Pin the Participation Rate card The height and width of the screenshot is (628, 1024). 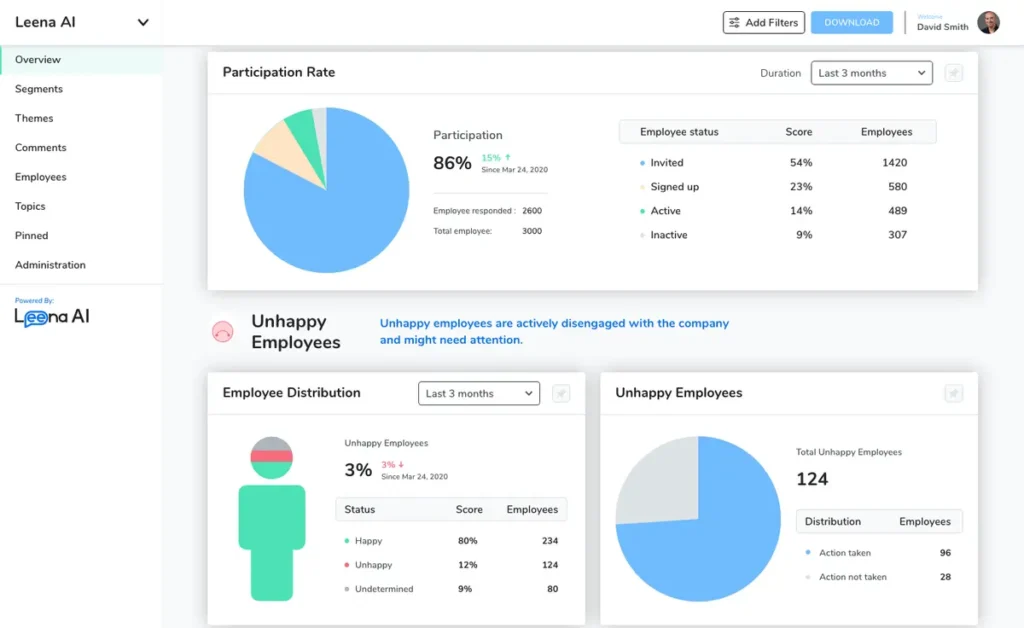click(955, 73)
